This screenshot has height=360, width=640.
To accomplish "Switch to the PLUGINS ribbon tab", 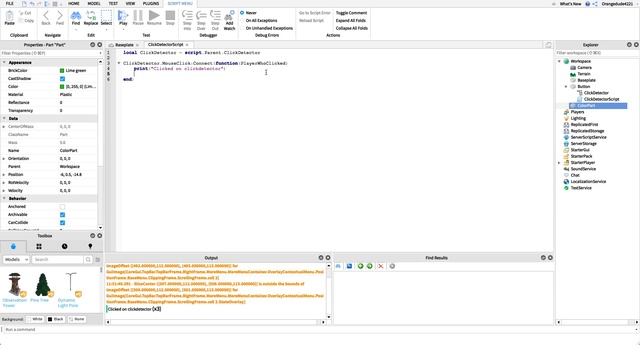I will pyautogui.click(x=151, y=3).
